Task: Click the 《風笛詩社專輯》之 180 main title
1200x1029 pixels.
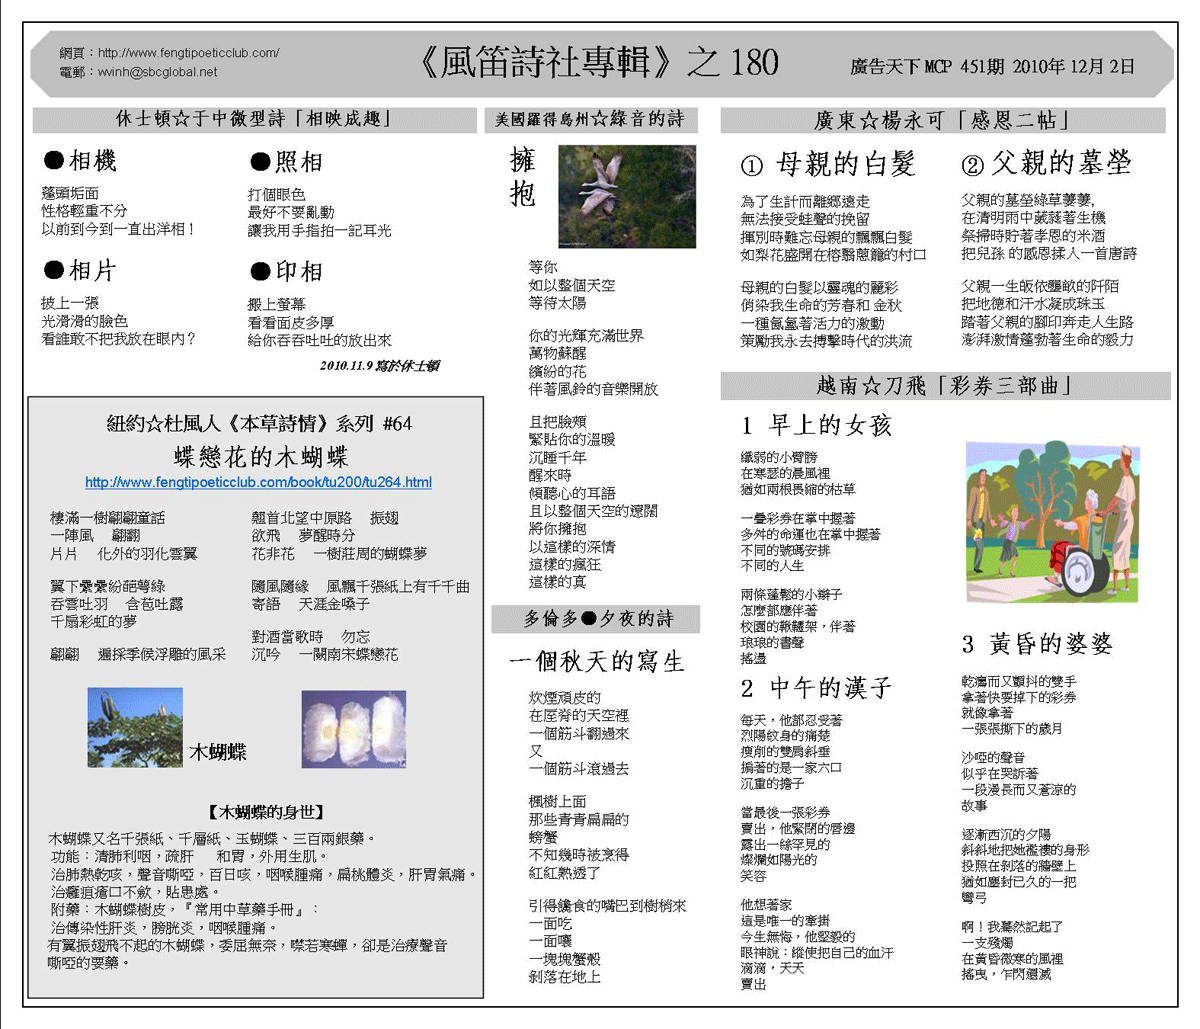Action: 598,62
